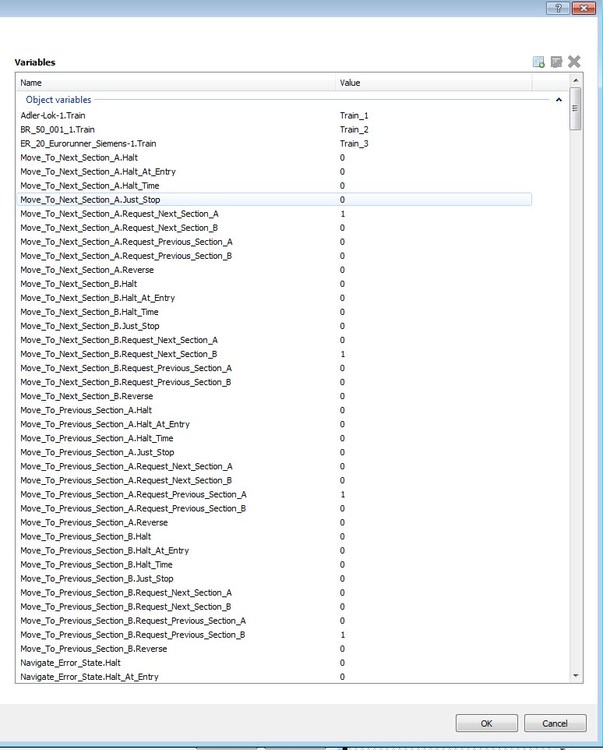Screen dimensions: 603x750
Task: Select Move_To_Next_Section_B.Halt row
Action: (x=274, y=284)
